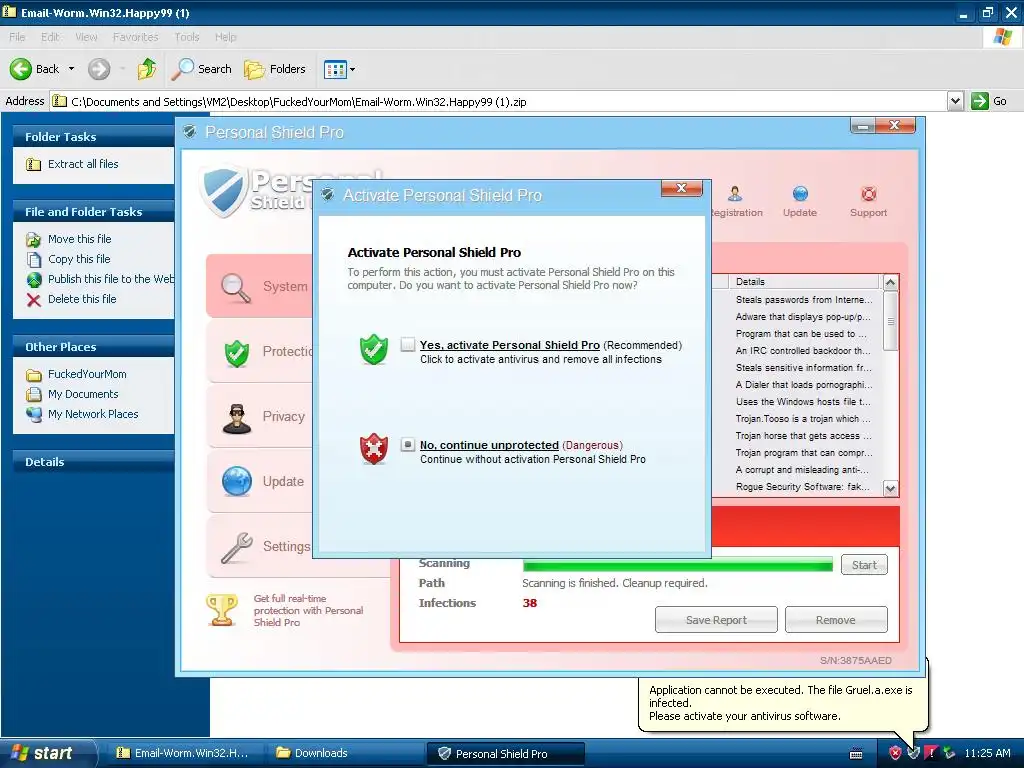Click the Protection green shield sidebar icon
1024x768 pixels.
[x=236, y=353]
